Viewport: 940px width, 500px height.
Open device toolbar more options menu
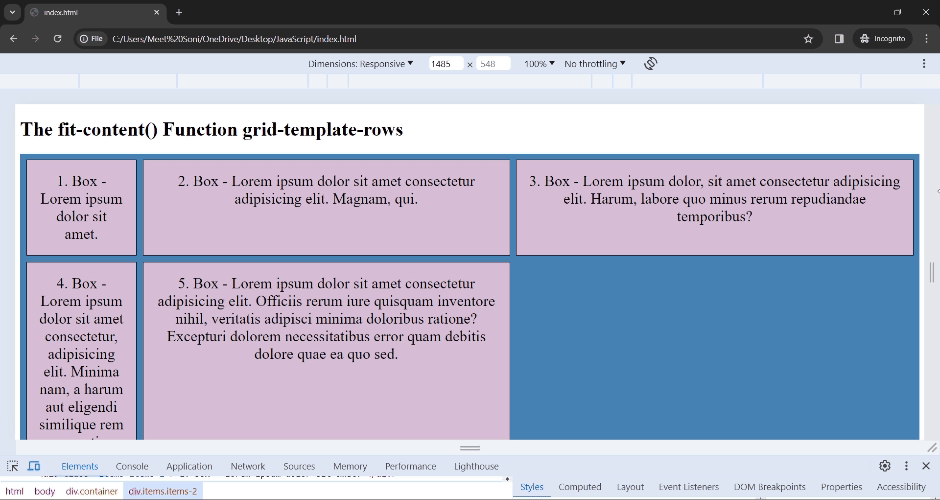click(924, 63)
